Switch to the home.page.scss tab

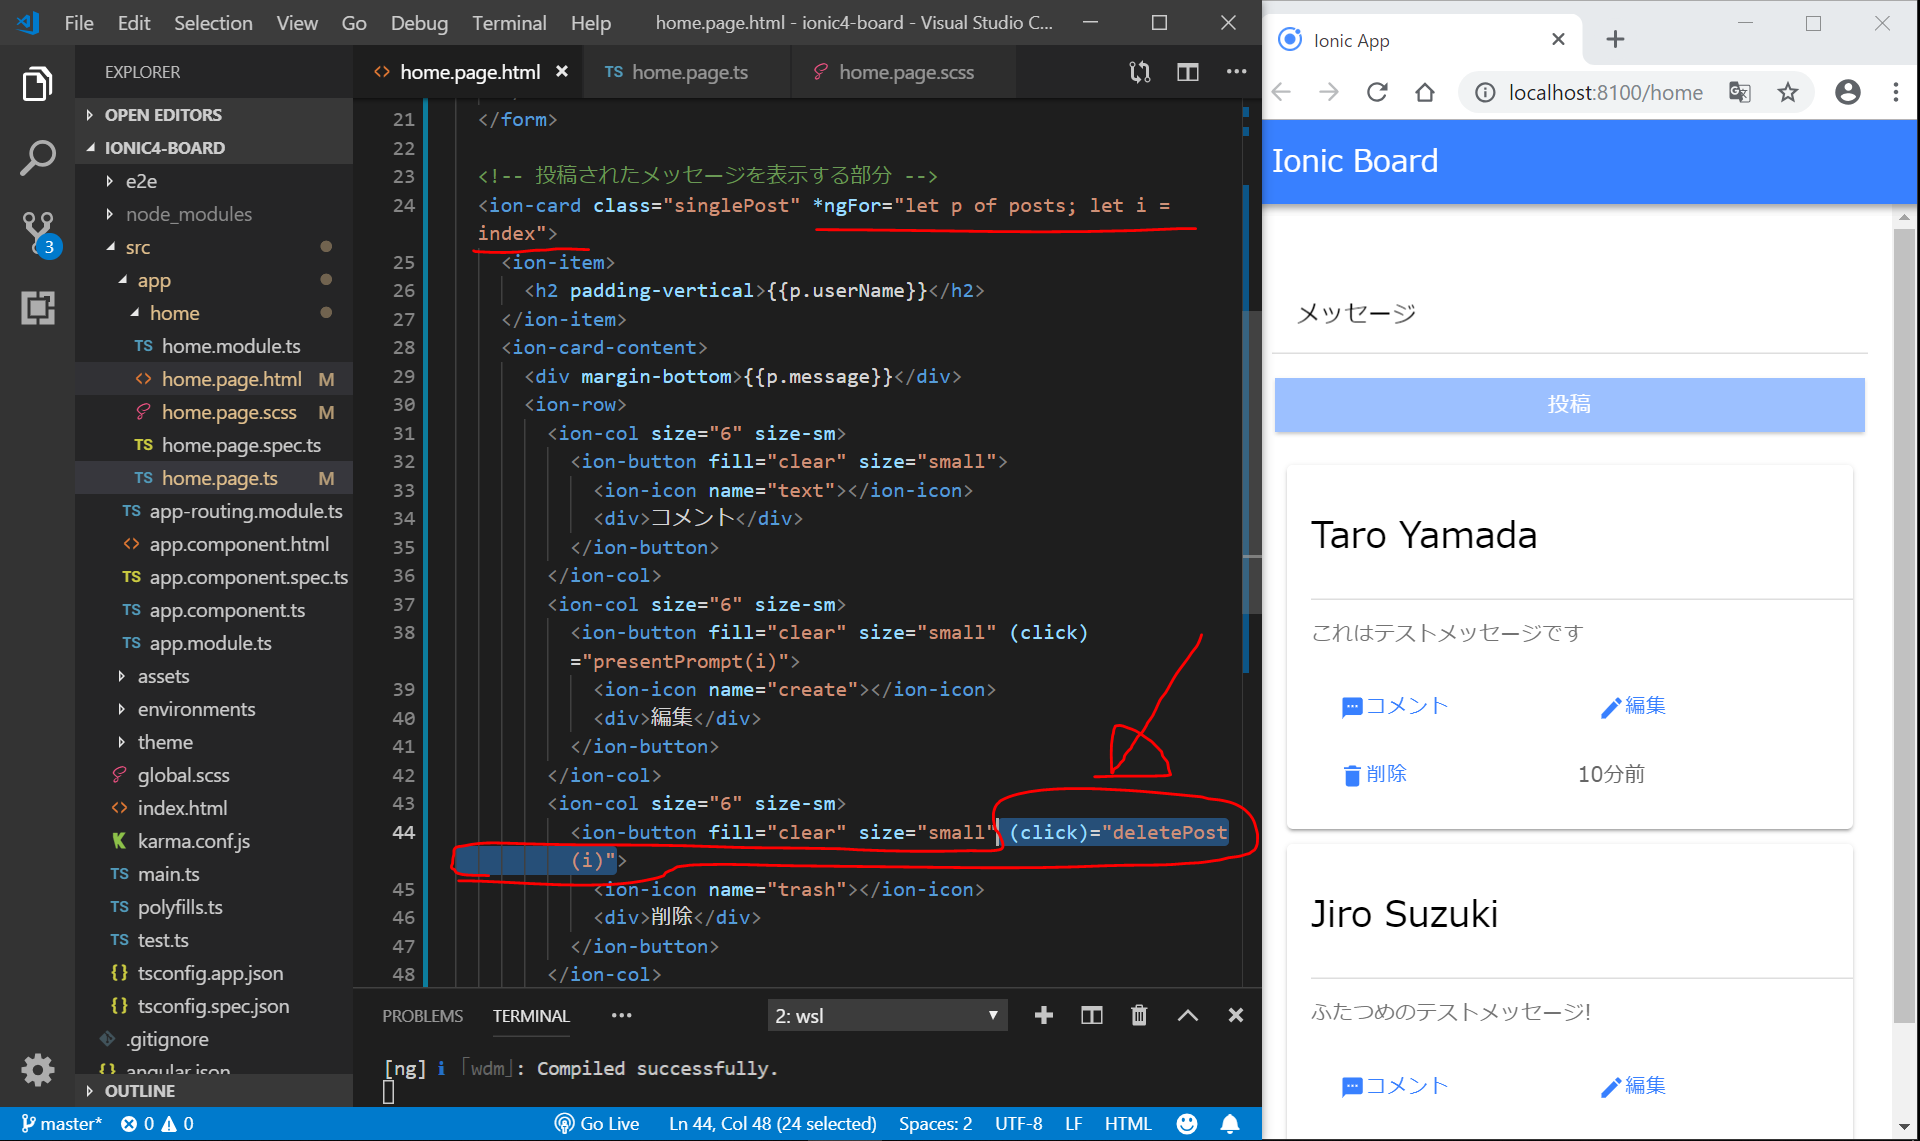(905, 72)
